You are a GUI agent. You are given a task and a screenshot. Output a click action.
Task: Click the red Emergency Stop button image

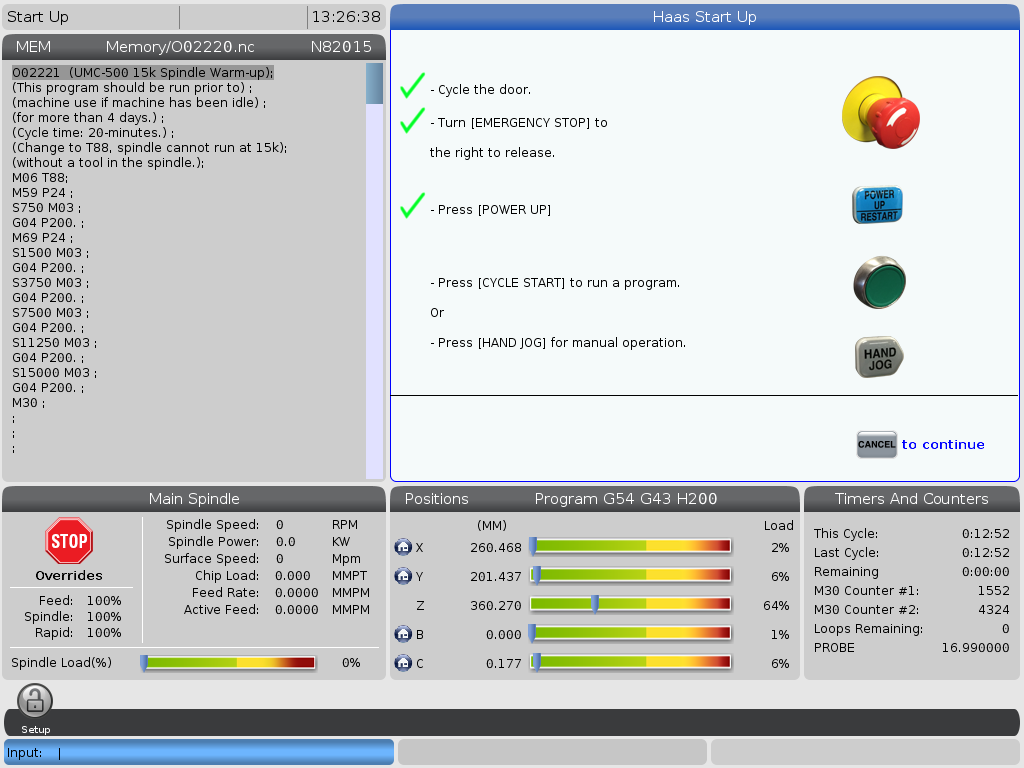pos(881,112)
